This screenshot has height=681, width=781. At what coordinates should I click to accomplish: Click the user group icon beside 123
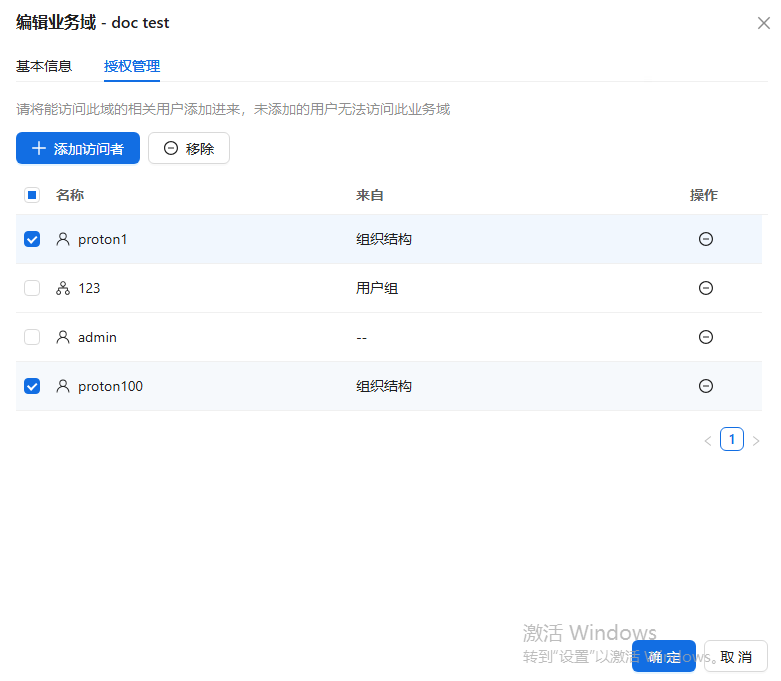coord(63,288)
